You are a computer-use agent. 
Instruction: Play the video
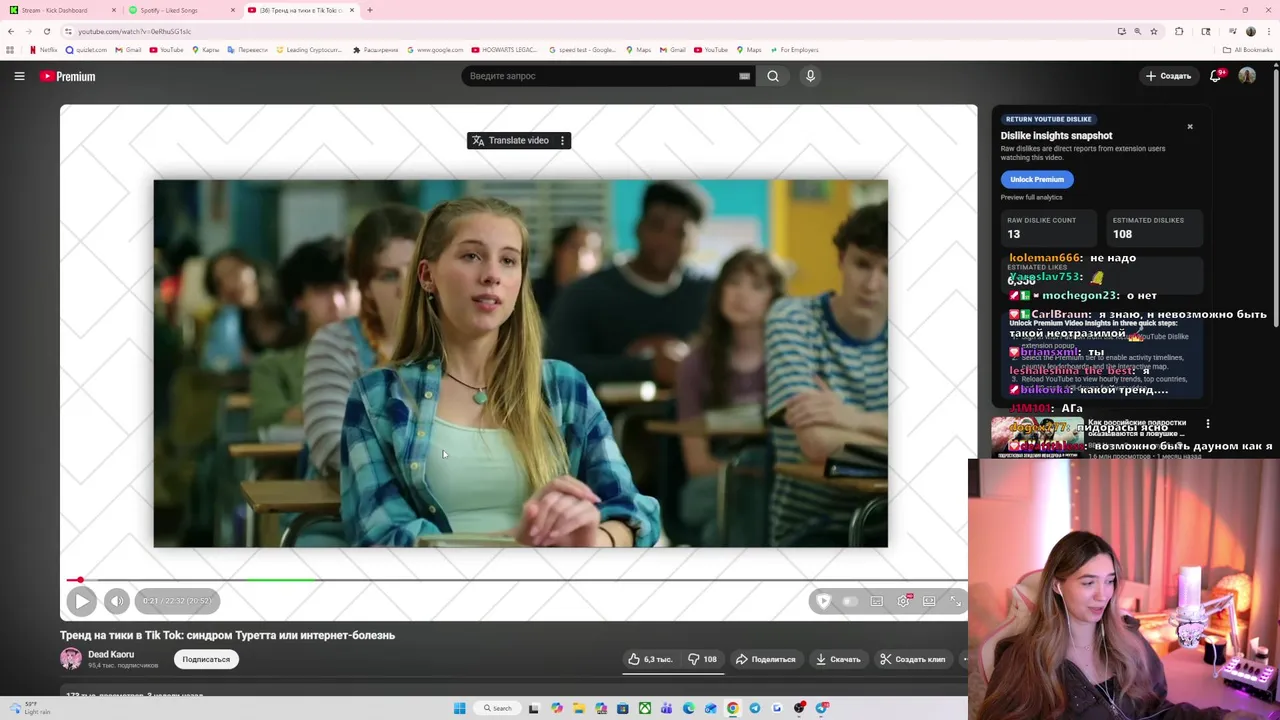point(82,601)
